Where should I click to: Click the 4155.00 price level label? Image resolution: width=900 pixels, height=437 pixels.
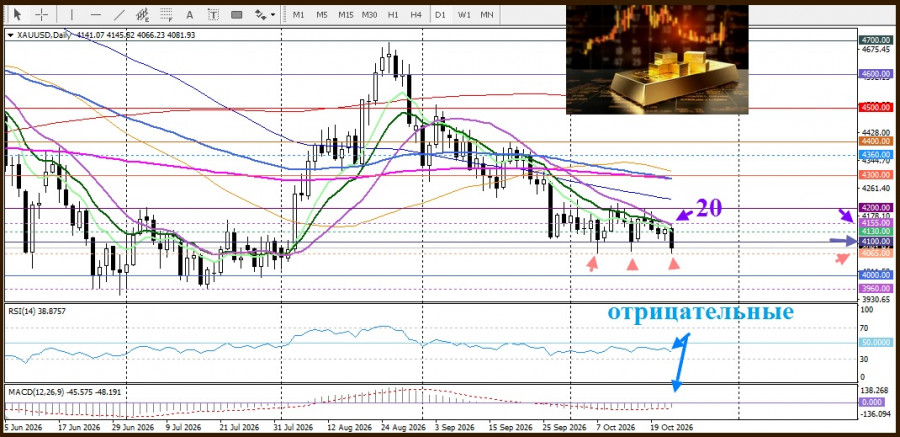[x=875, y=223]
